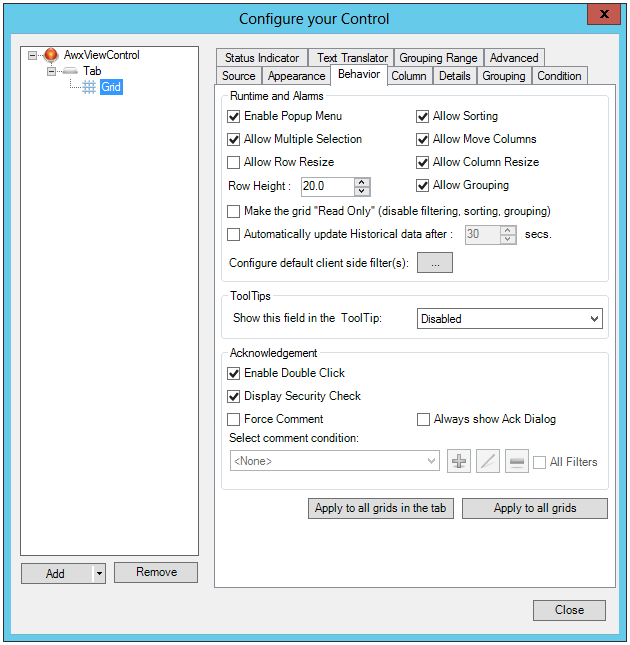
Task: Check the Force Comment option
Action: [234, 419]
